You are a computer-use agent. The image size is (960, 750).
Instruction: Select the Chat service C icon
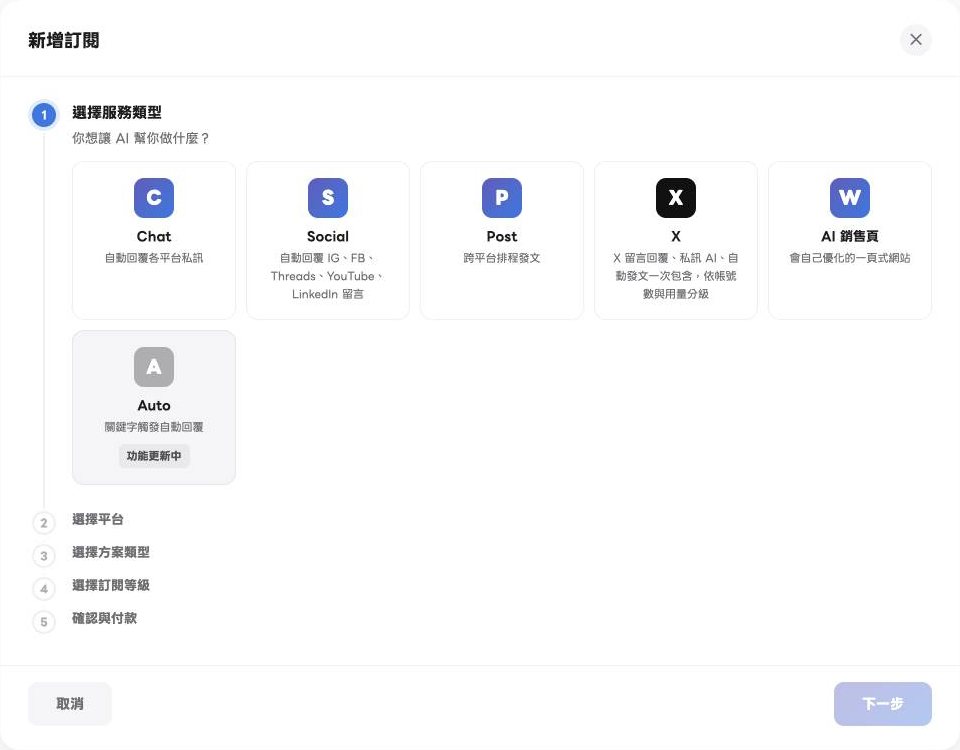154,198
